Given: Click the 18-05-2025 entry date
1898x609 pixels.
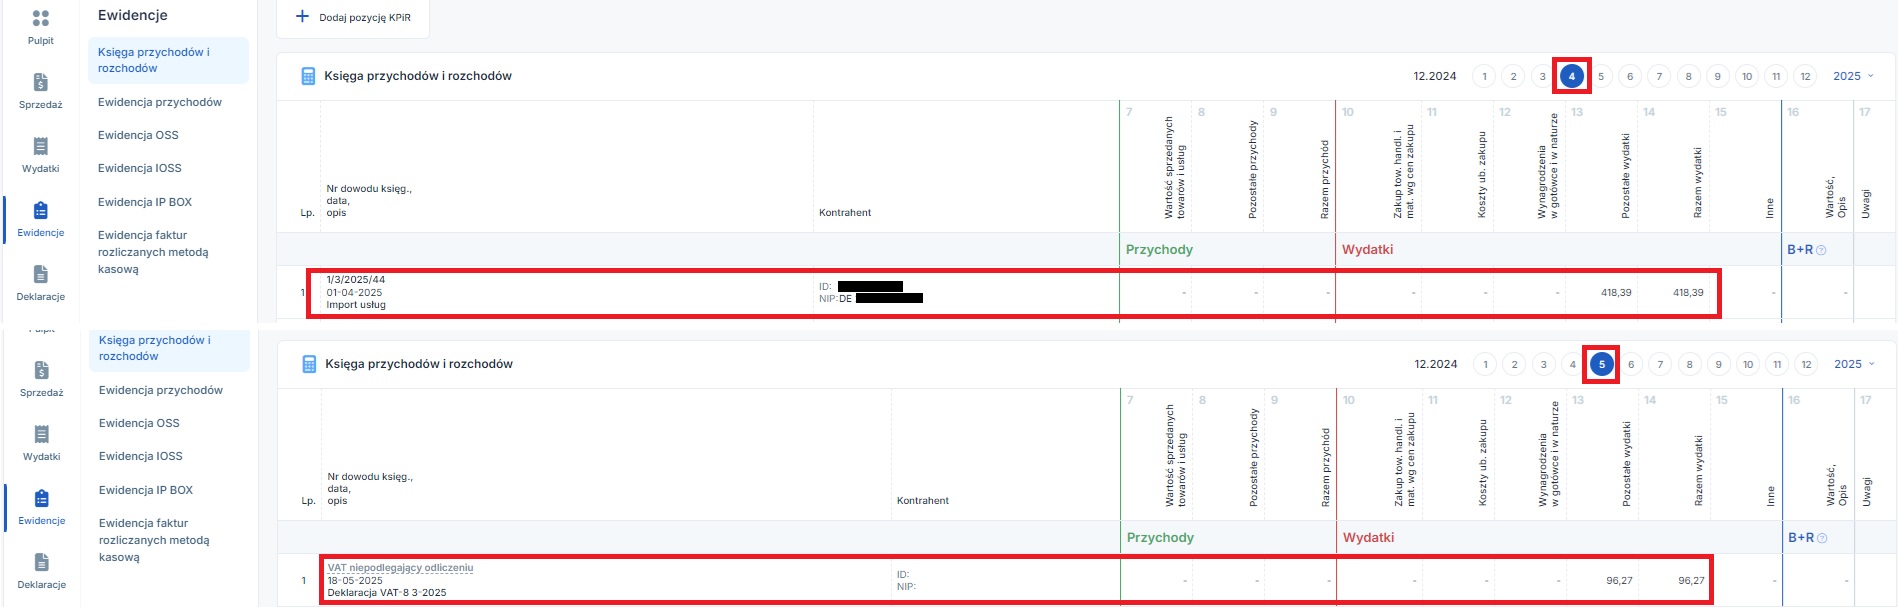Looking at the screenshot, I should [x=355, y=580].
